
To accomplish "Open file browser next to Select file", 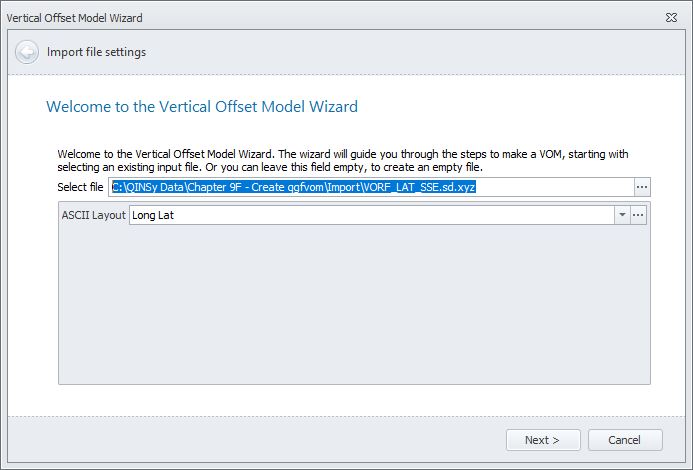I will pyautogui.click(x=643, y=187).
